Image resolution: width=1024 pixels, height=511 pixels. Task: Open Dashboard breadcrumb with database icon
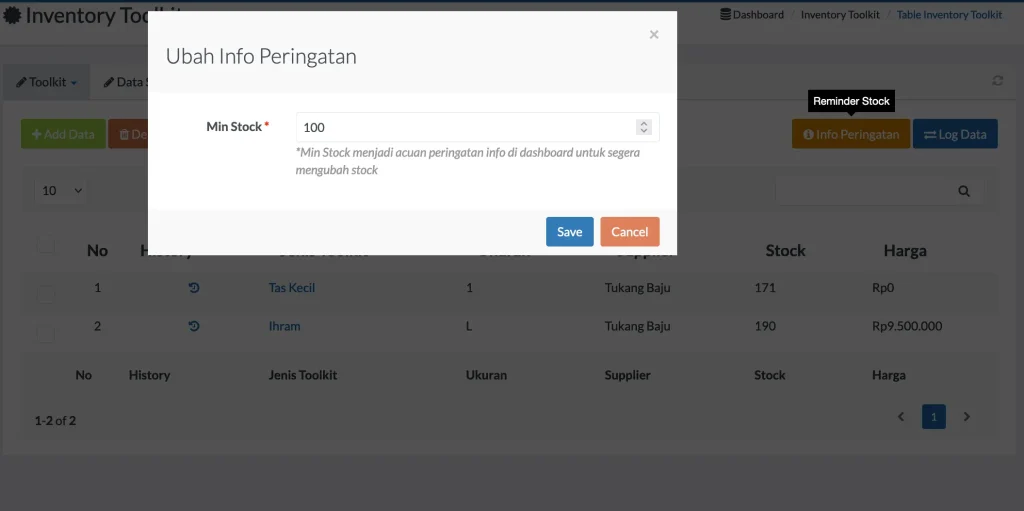(752, 15)
